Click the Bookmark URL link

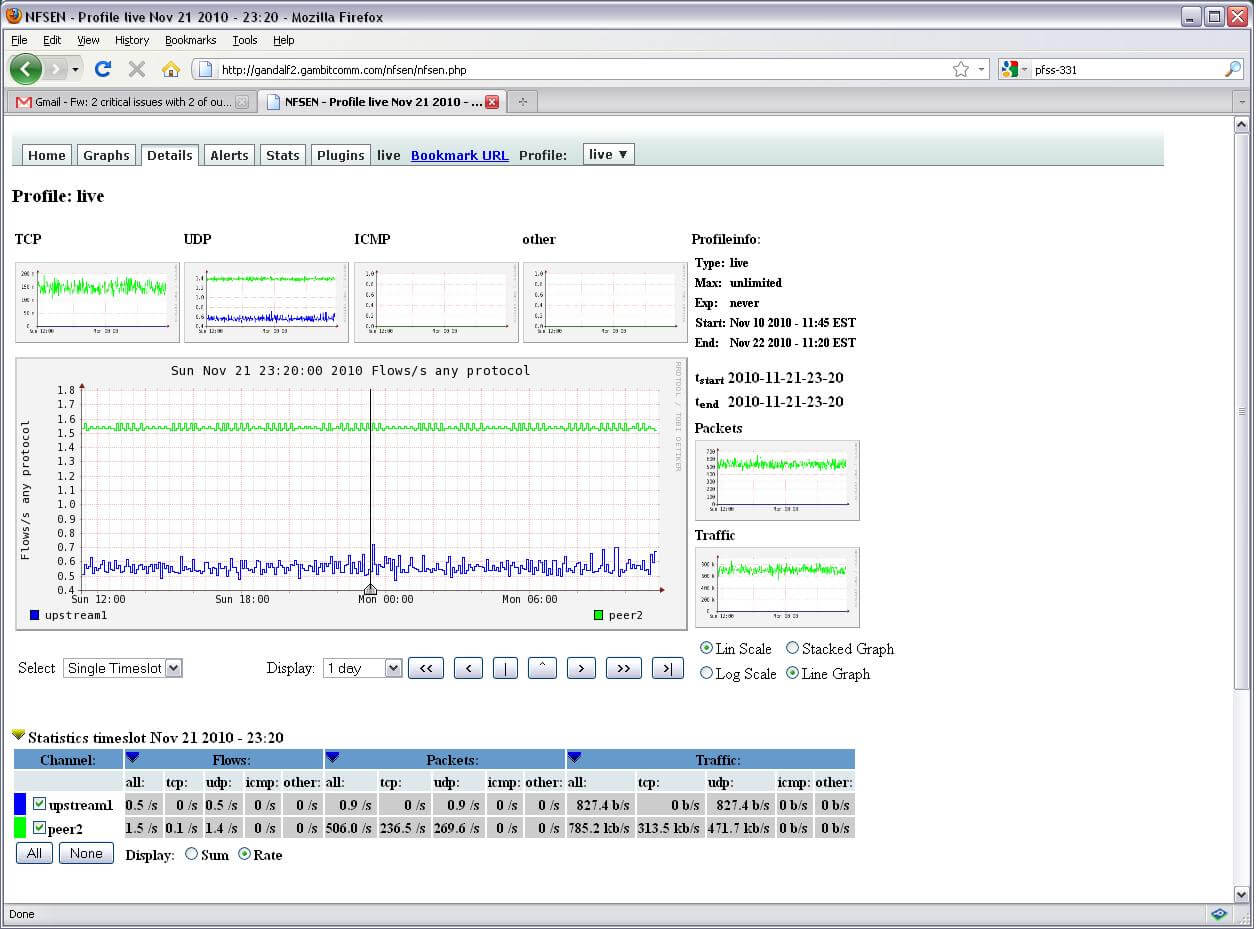click(x=459, y=155)
